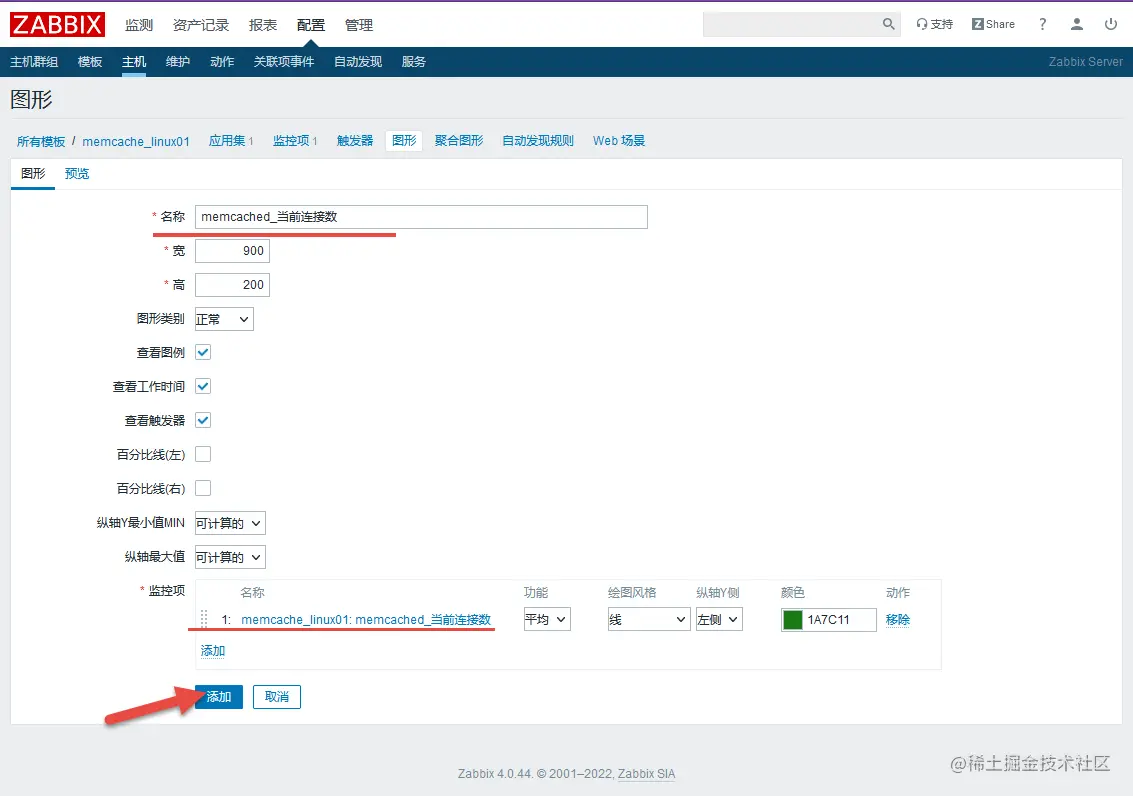This screenshot has height=796, width=1133.
Task: Click the 宽 width field
Action: tap(233, 251)
